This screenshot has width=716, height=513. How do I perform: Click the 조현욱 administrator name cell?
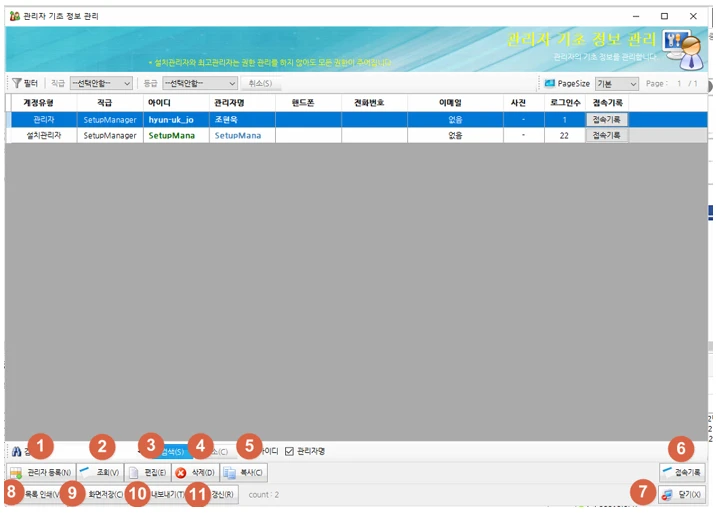coord(242,120)
